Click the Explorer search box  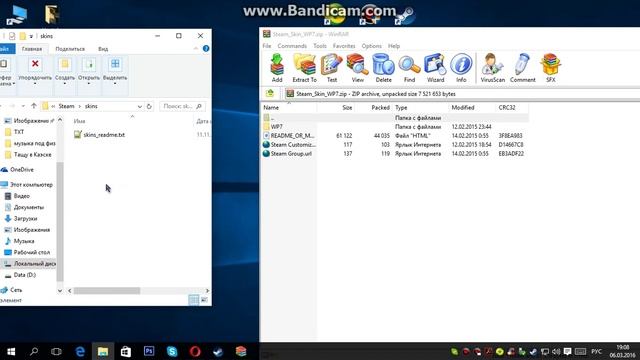tap(182, 106)
